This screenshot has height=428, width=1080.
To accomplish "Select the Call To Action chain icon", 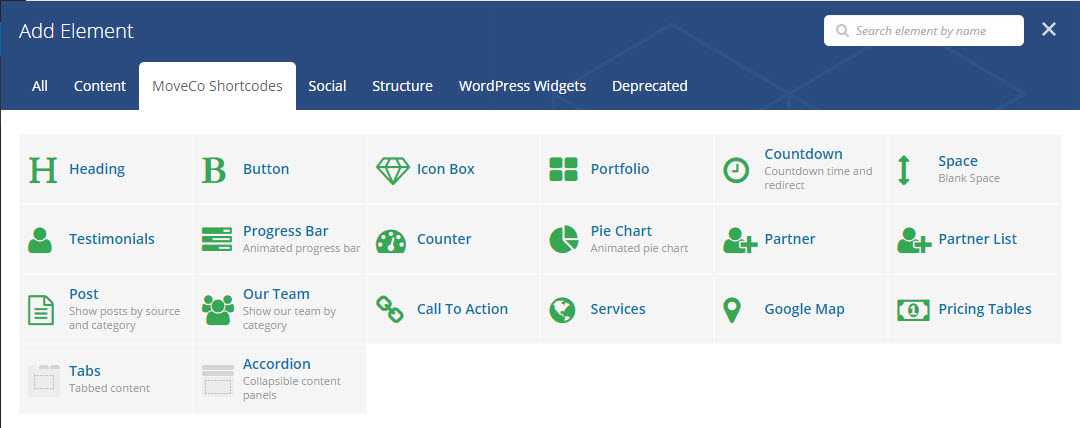I will [x=390, y=309].
